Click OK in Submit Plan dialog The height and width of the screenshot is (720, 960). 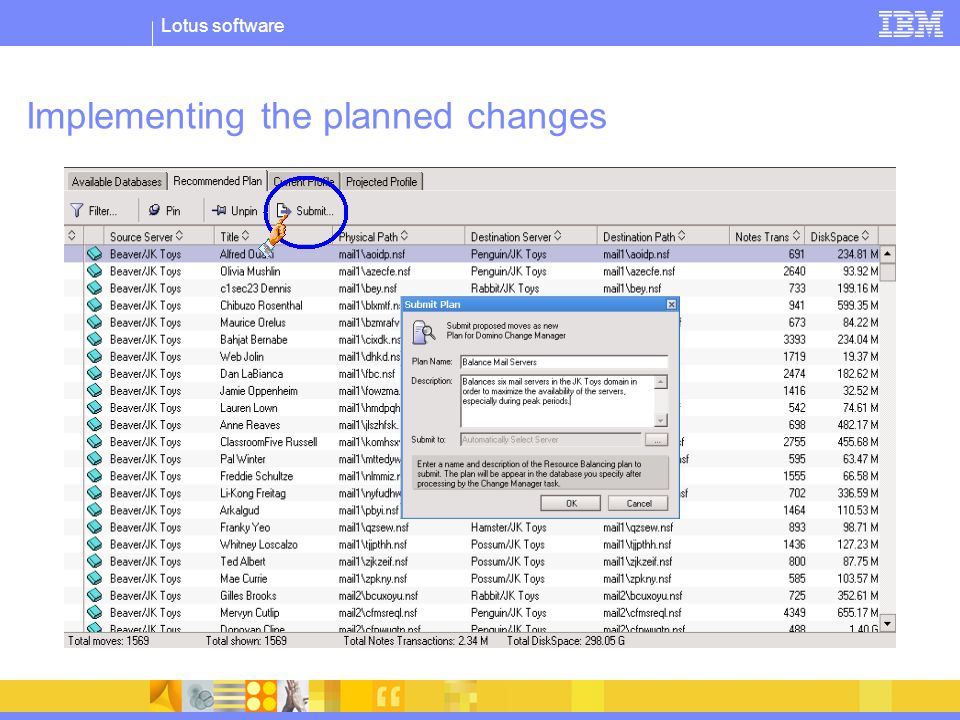point(571,503)
